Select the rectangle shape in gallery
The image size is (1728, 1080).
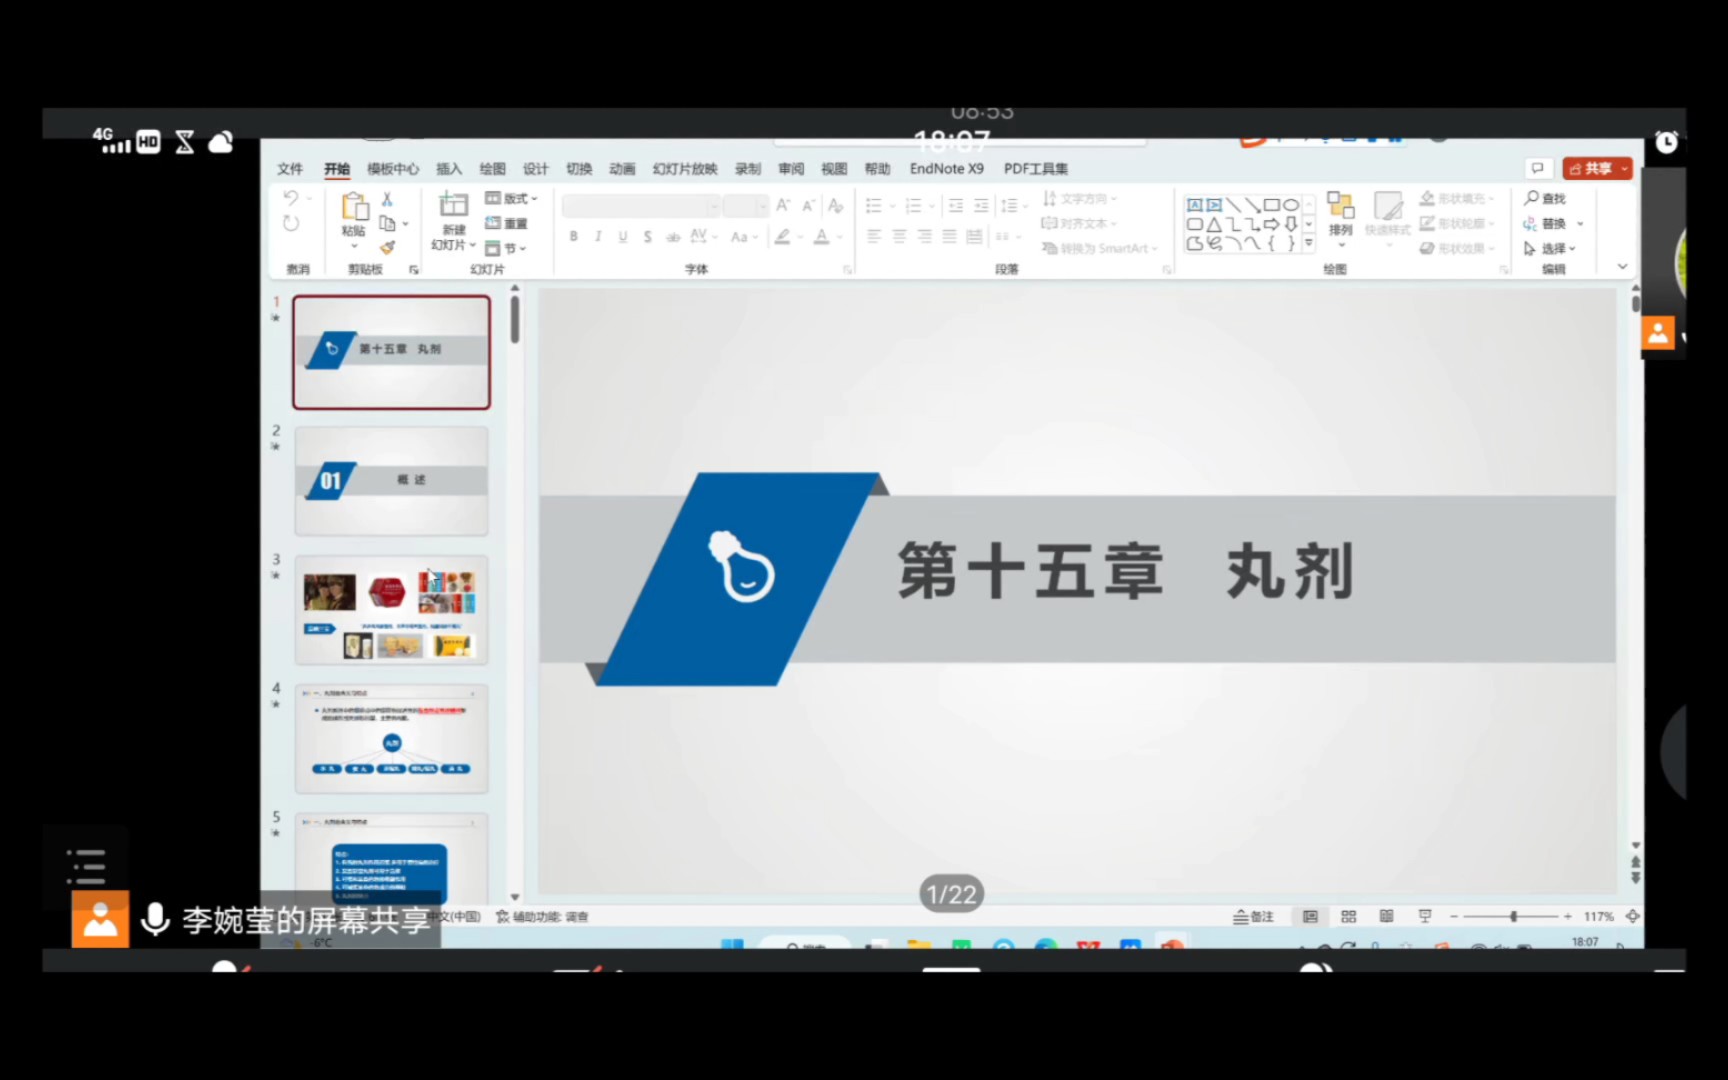(x=1271, y=205)
